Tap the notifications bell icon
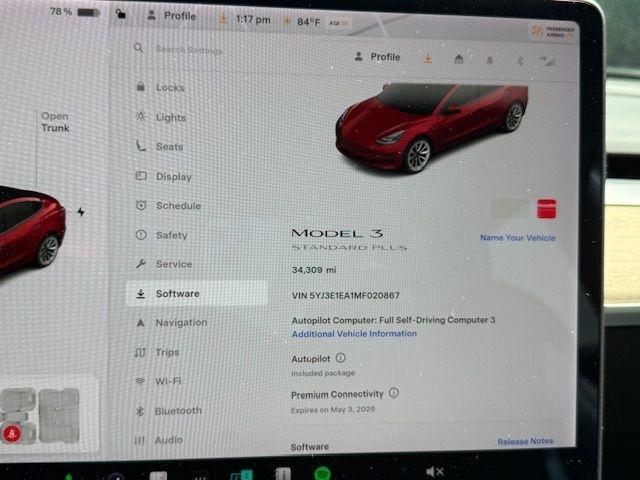Screen dimensions: 640x480 pyautogui.click(x=489, y=60)
